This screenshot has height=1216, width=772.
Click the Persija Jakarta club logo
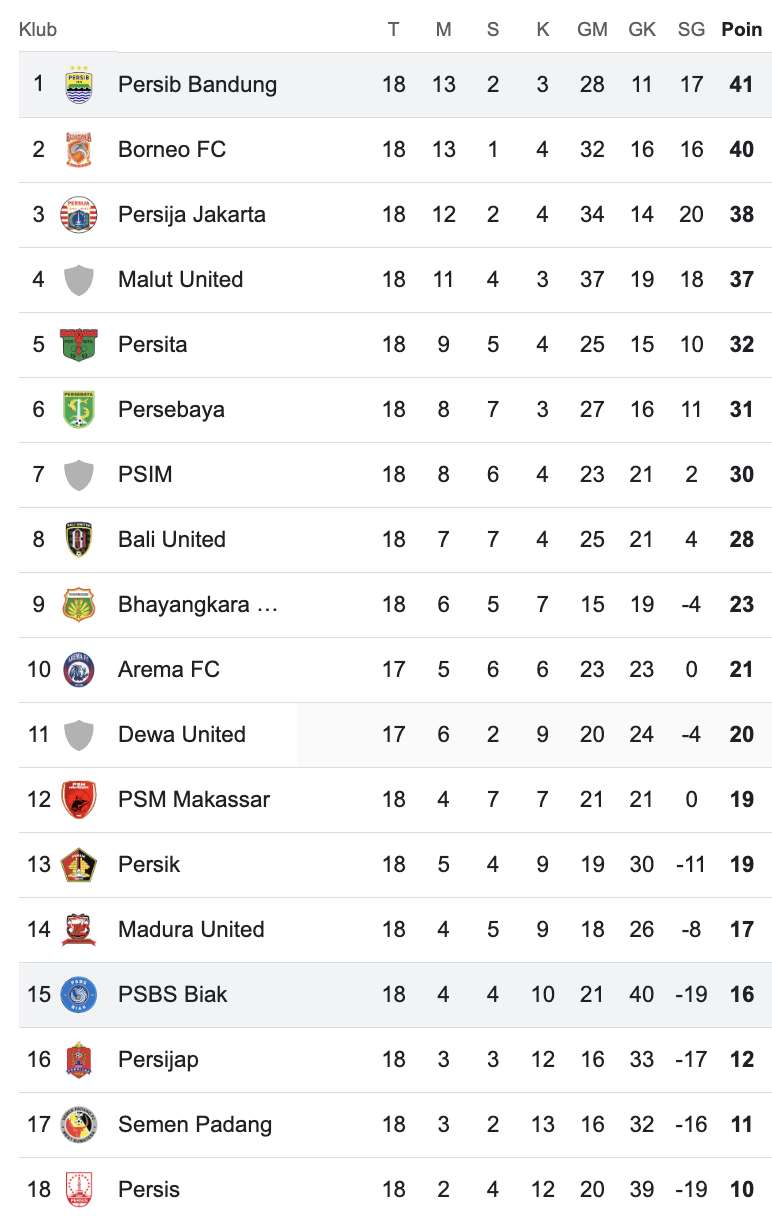tap(79, 214)
